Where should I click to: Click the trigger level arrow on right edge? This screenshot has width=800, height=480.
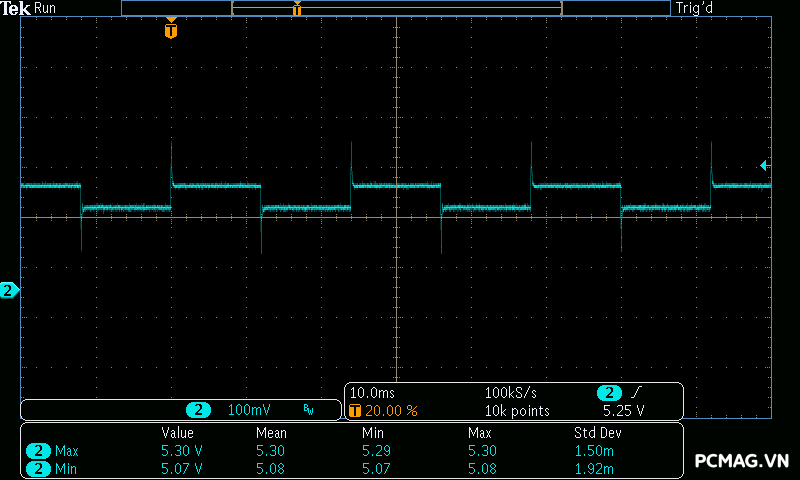[x=764, y=165]
